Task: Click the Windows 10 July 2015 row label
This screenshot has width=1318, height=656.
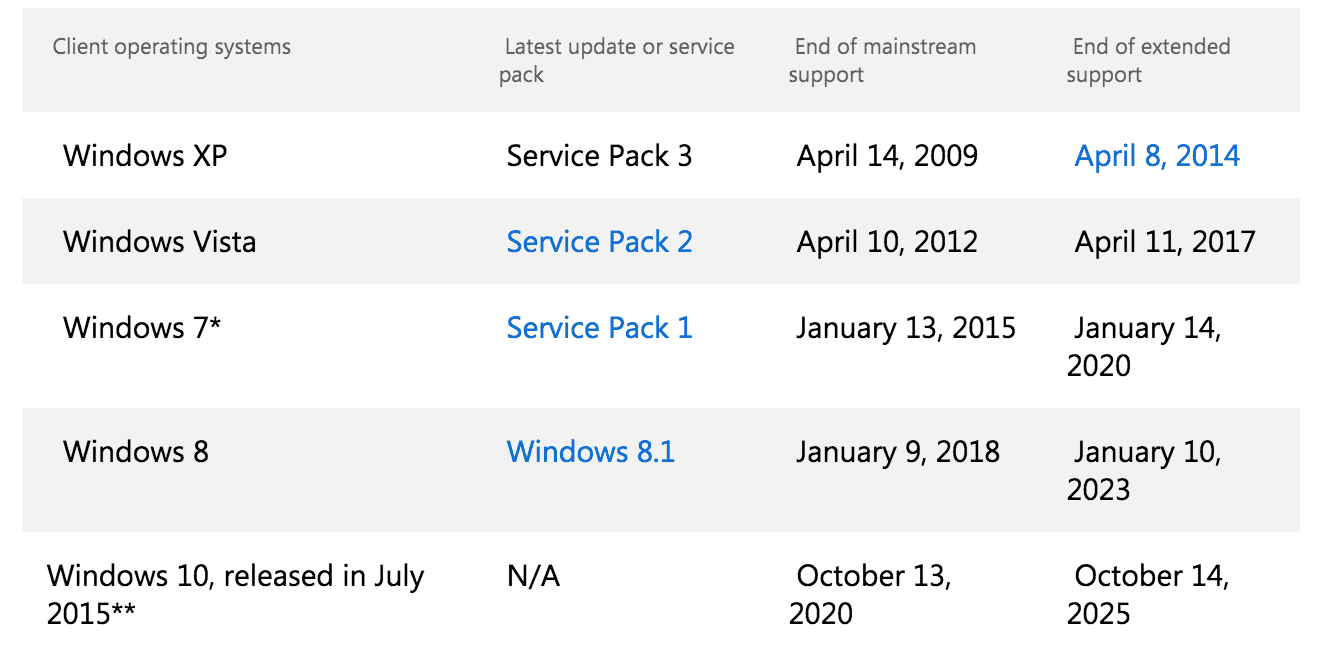Action: click(235, 594)
